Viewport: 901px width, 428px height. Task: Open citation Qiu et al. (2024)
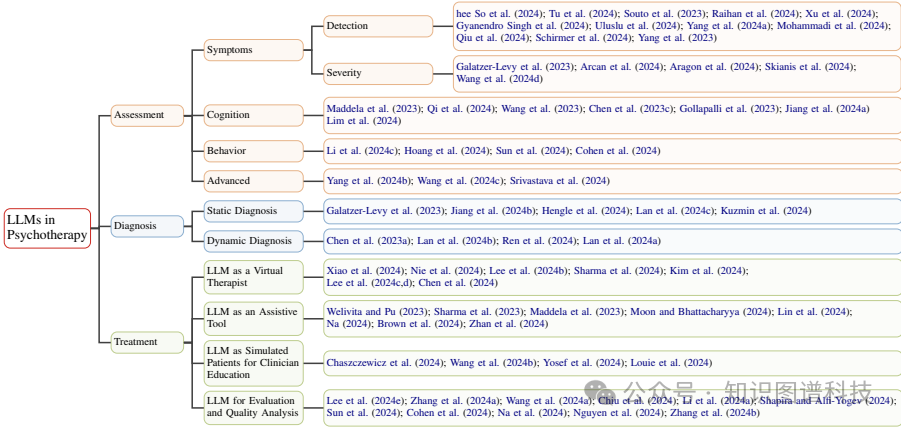coord(493,38)
